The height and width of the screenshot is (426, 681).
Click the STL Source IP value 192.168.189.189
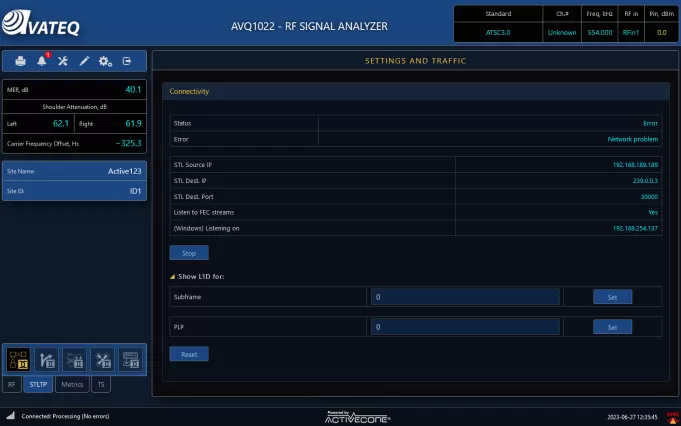635,165
